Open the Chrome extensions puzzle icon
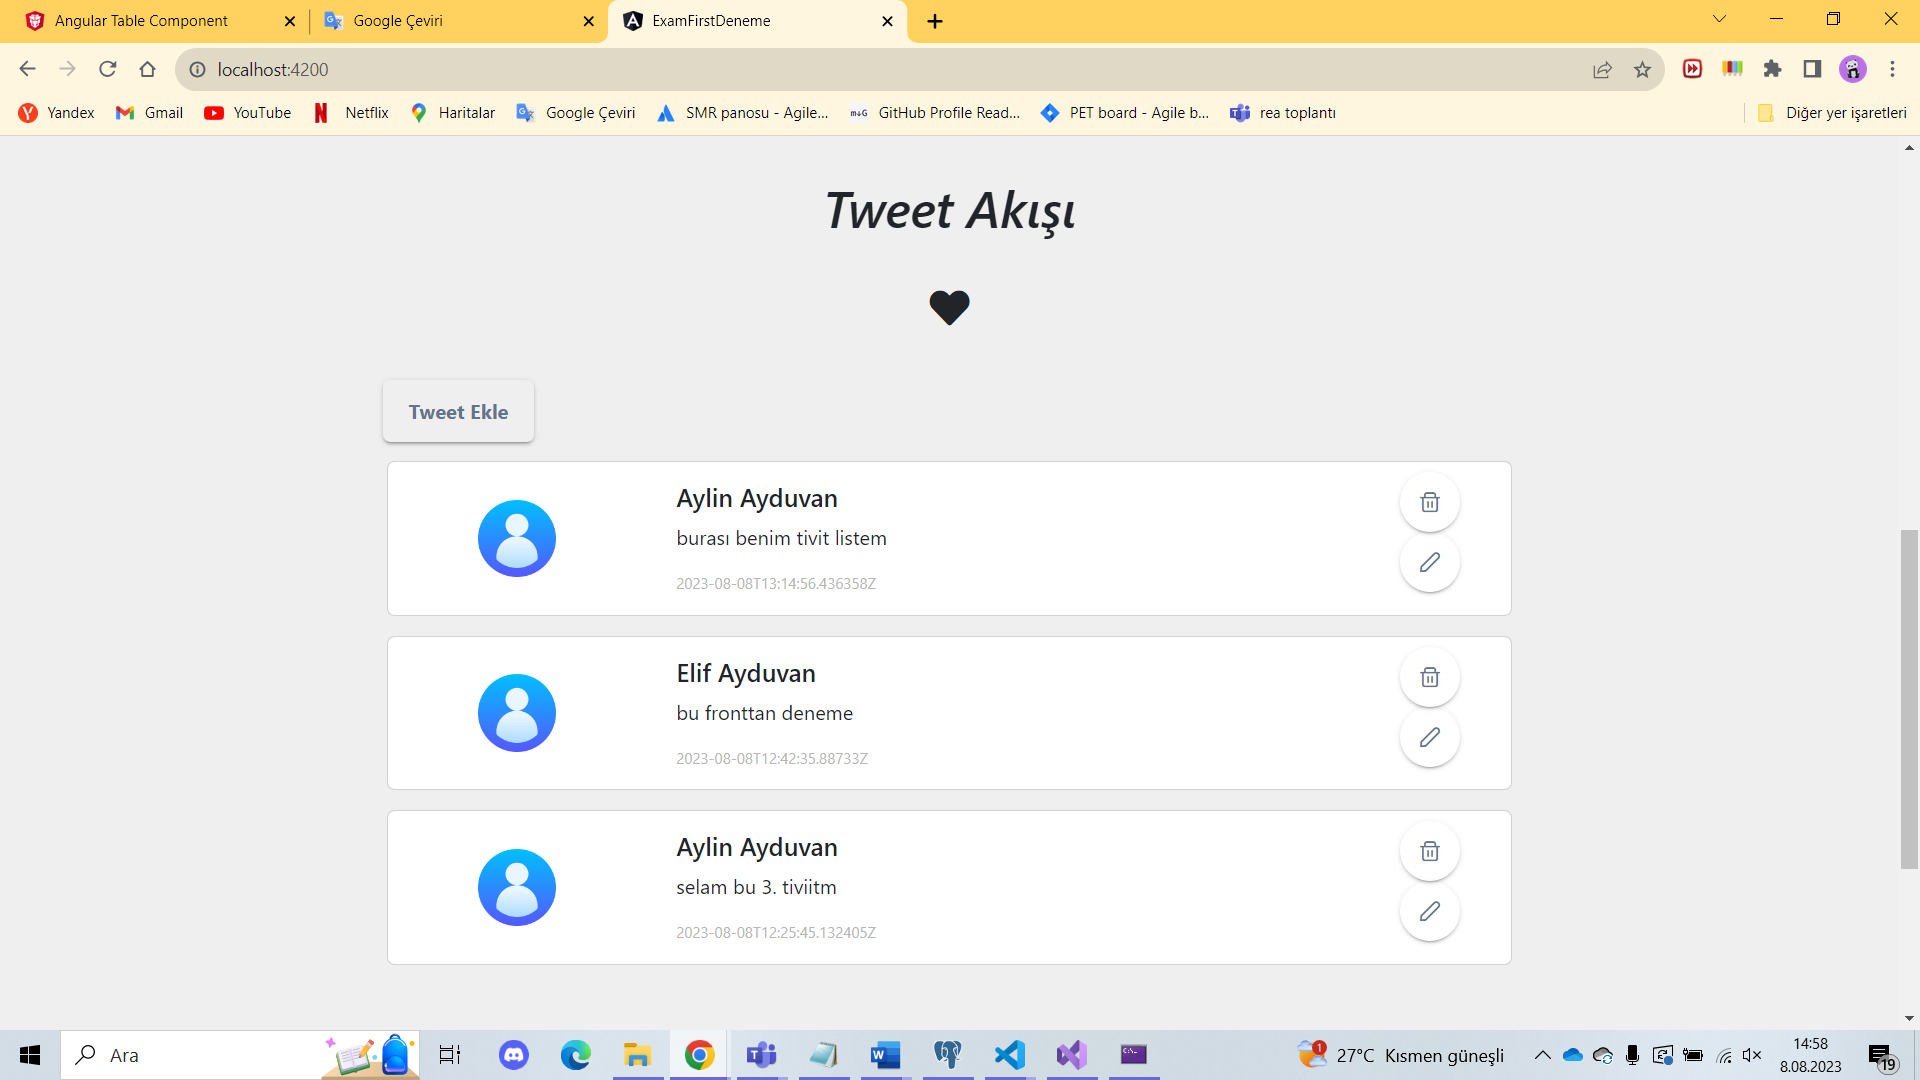Image resolution: width=1920 pixels, height=1080 pixels. (x=1773, y=69)
